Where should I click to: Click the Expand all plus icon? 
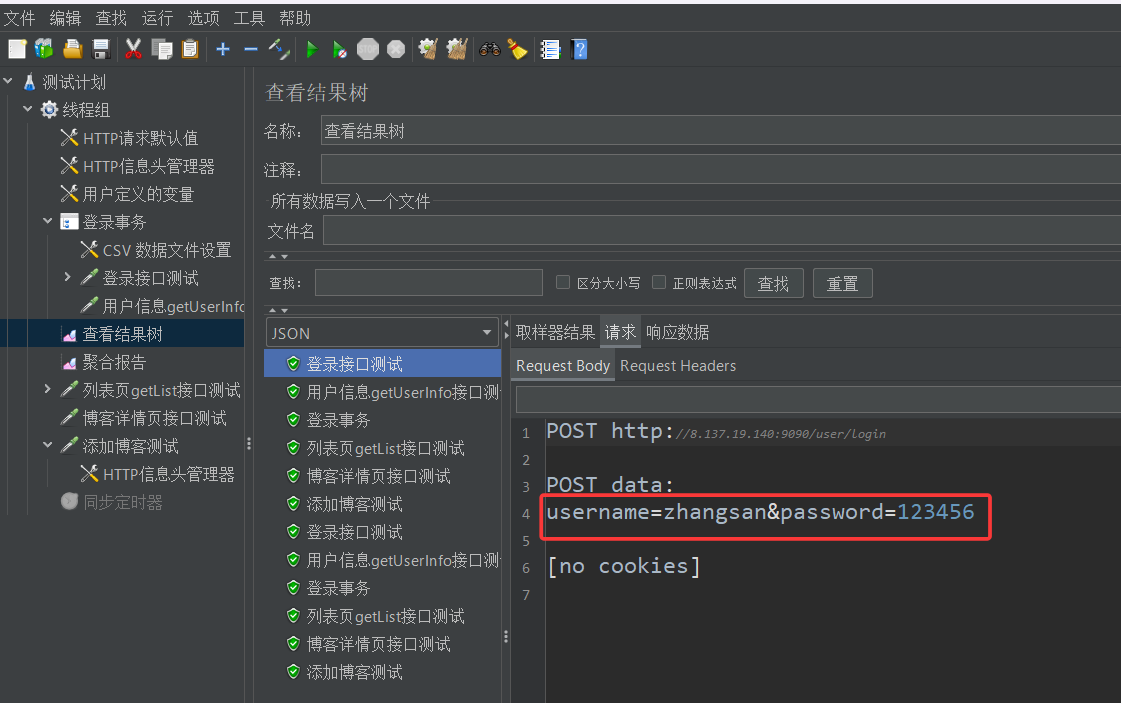point(223,49)
